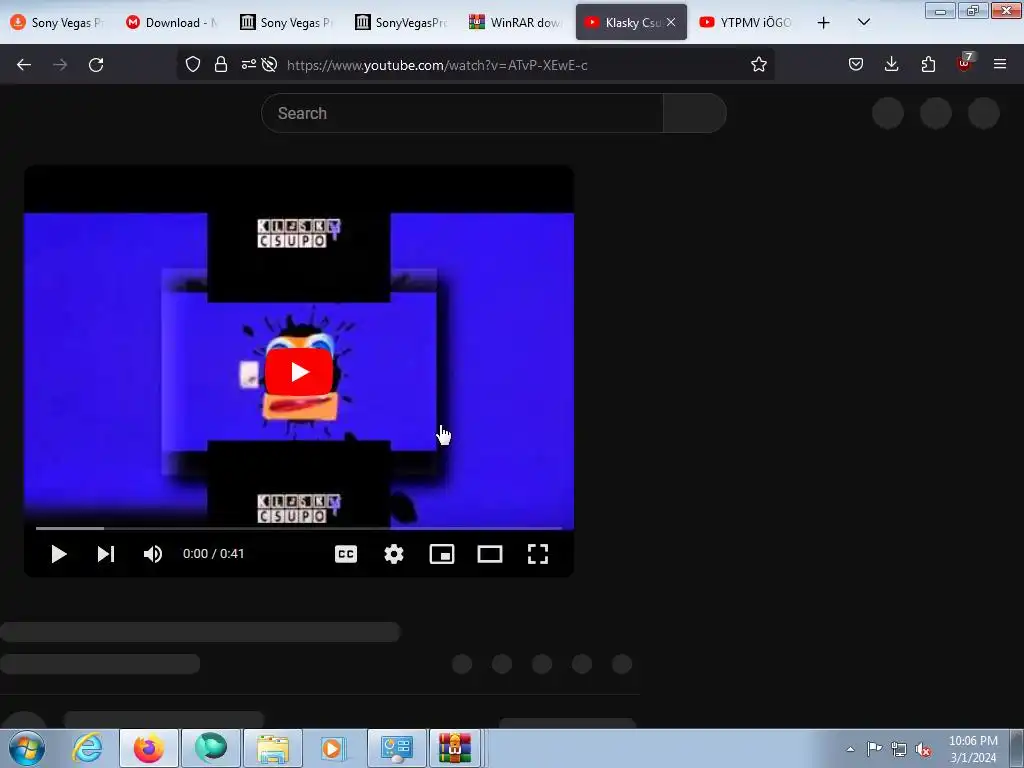Switch to WinRAR download tab

(x=516, y=22)
